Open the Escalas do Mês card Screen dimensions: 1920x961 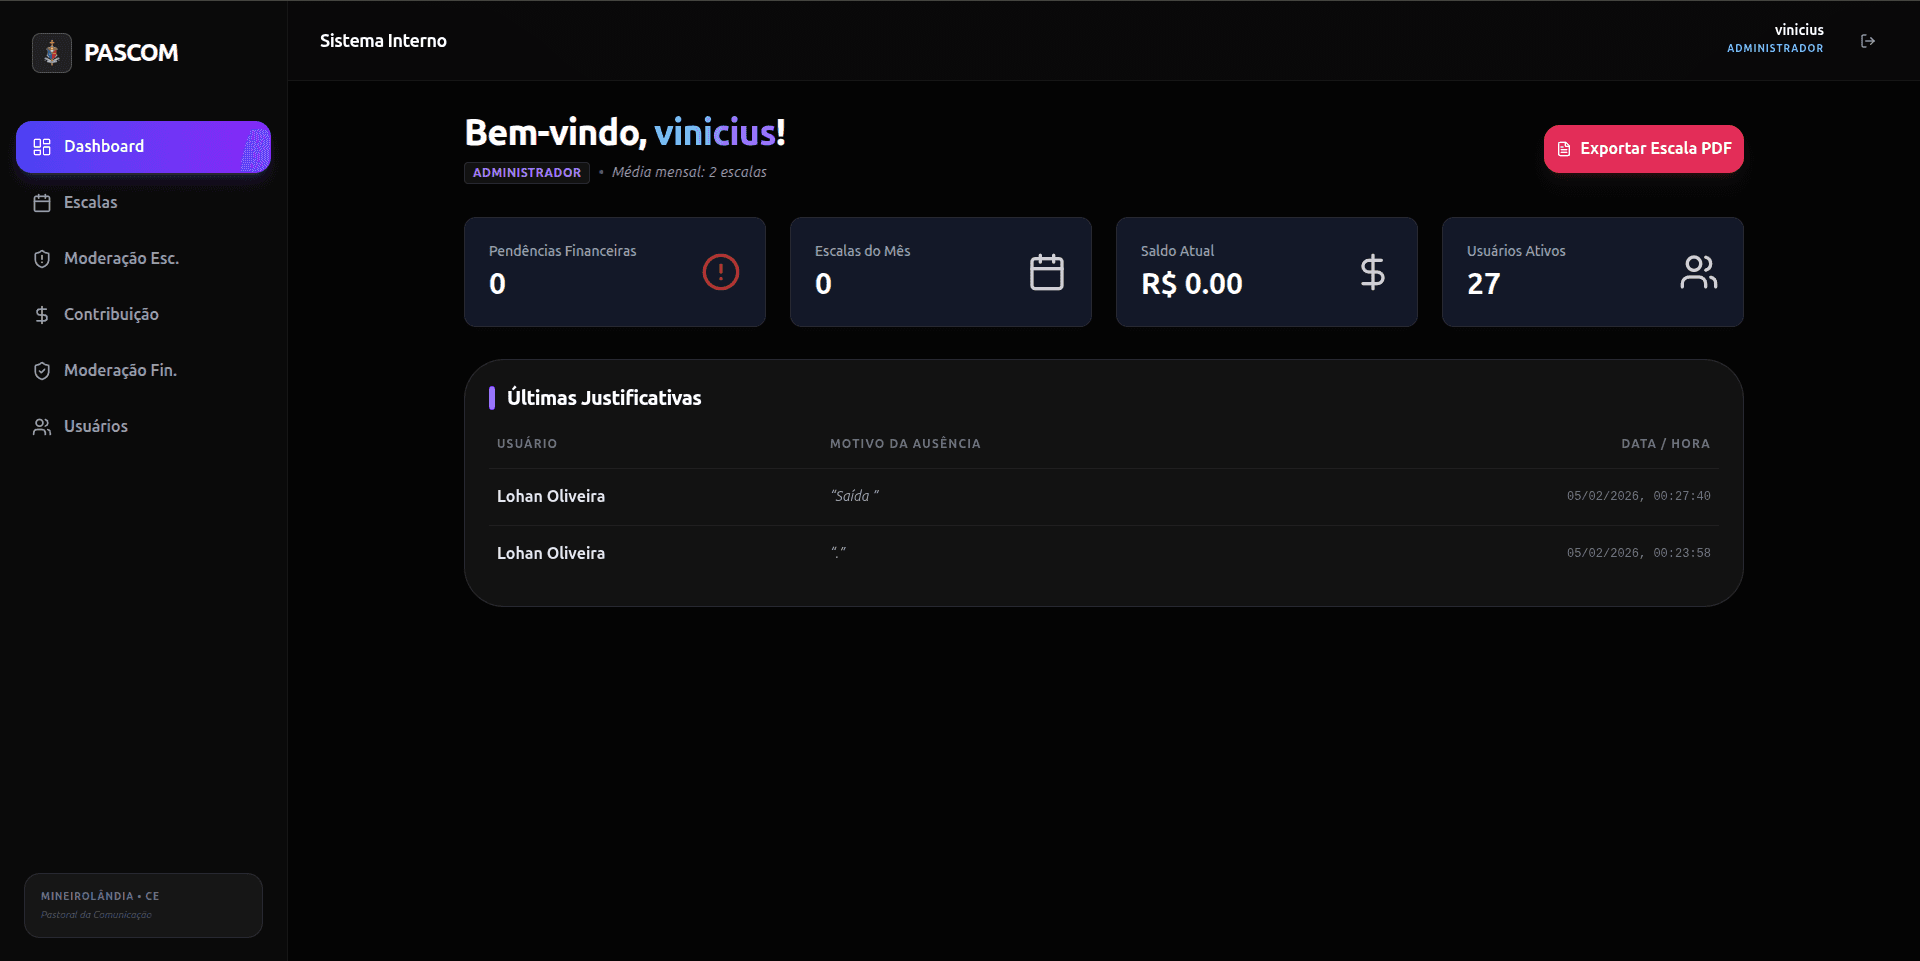(941, 272)
